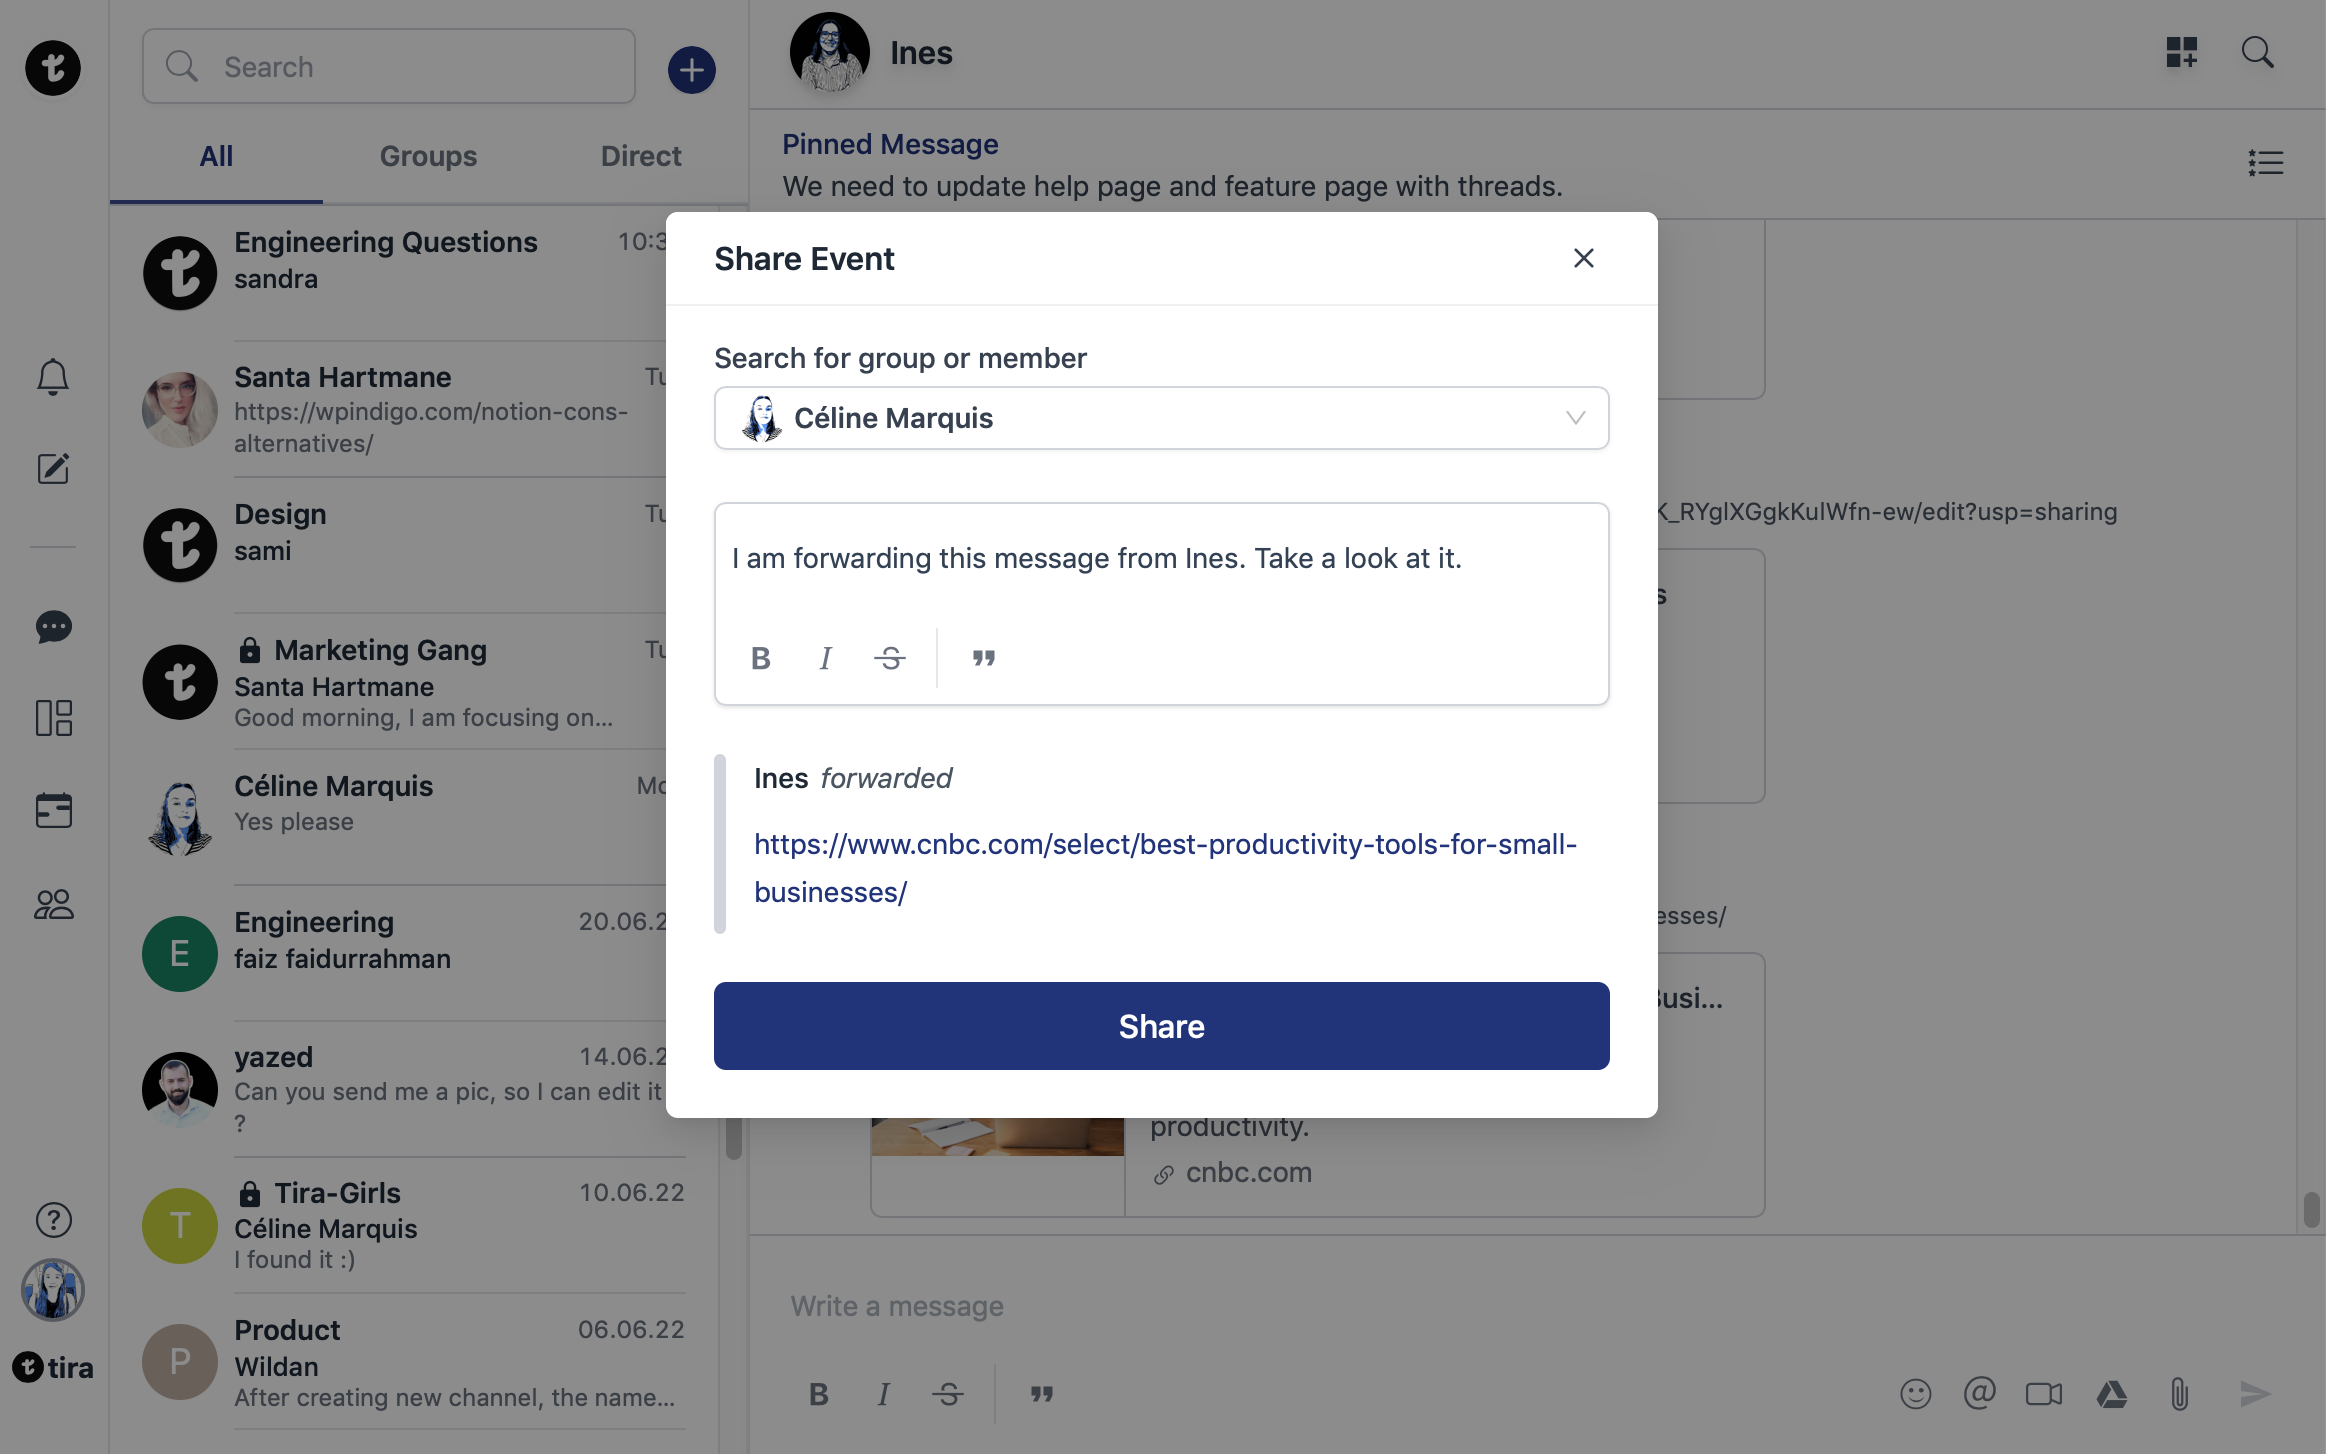Viewport: 2326px width, 1454px height.
Task: Expand the Céline Marquis recipient dropdown
Action: pyautogui.click(x=1575, y=418)
